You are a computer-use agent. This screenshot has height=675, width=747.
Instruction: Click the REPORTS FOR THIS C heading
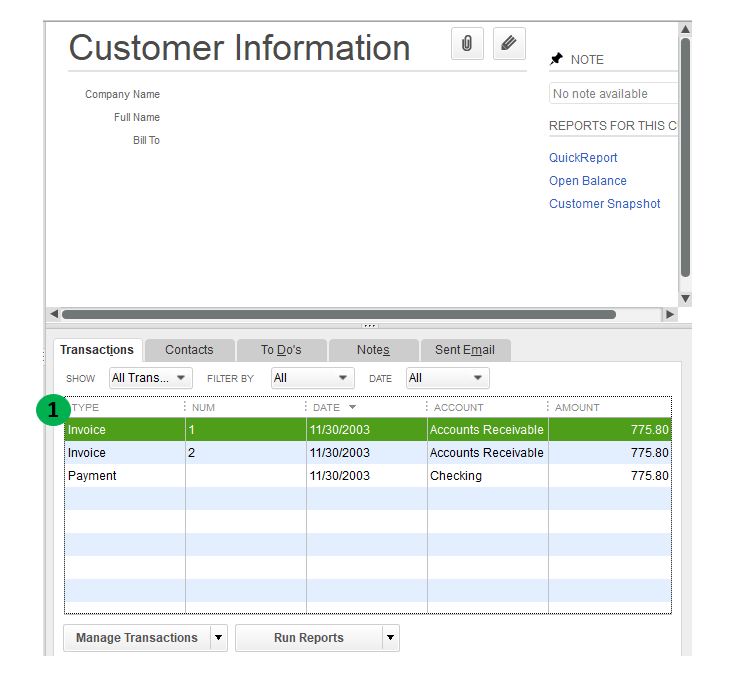[613, 126]
